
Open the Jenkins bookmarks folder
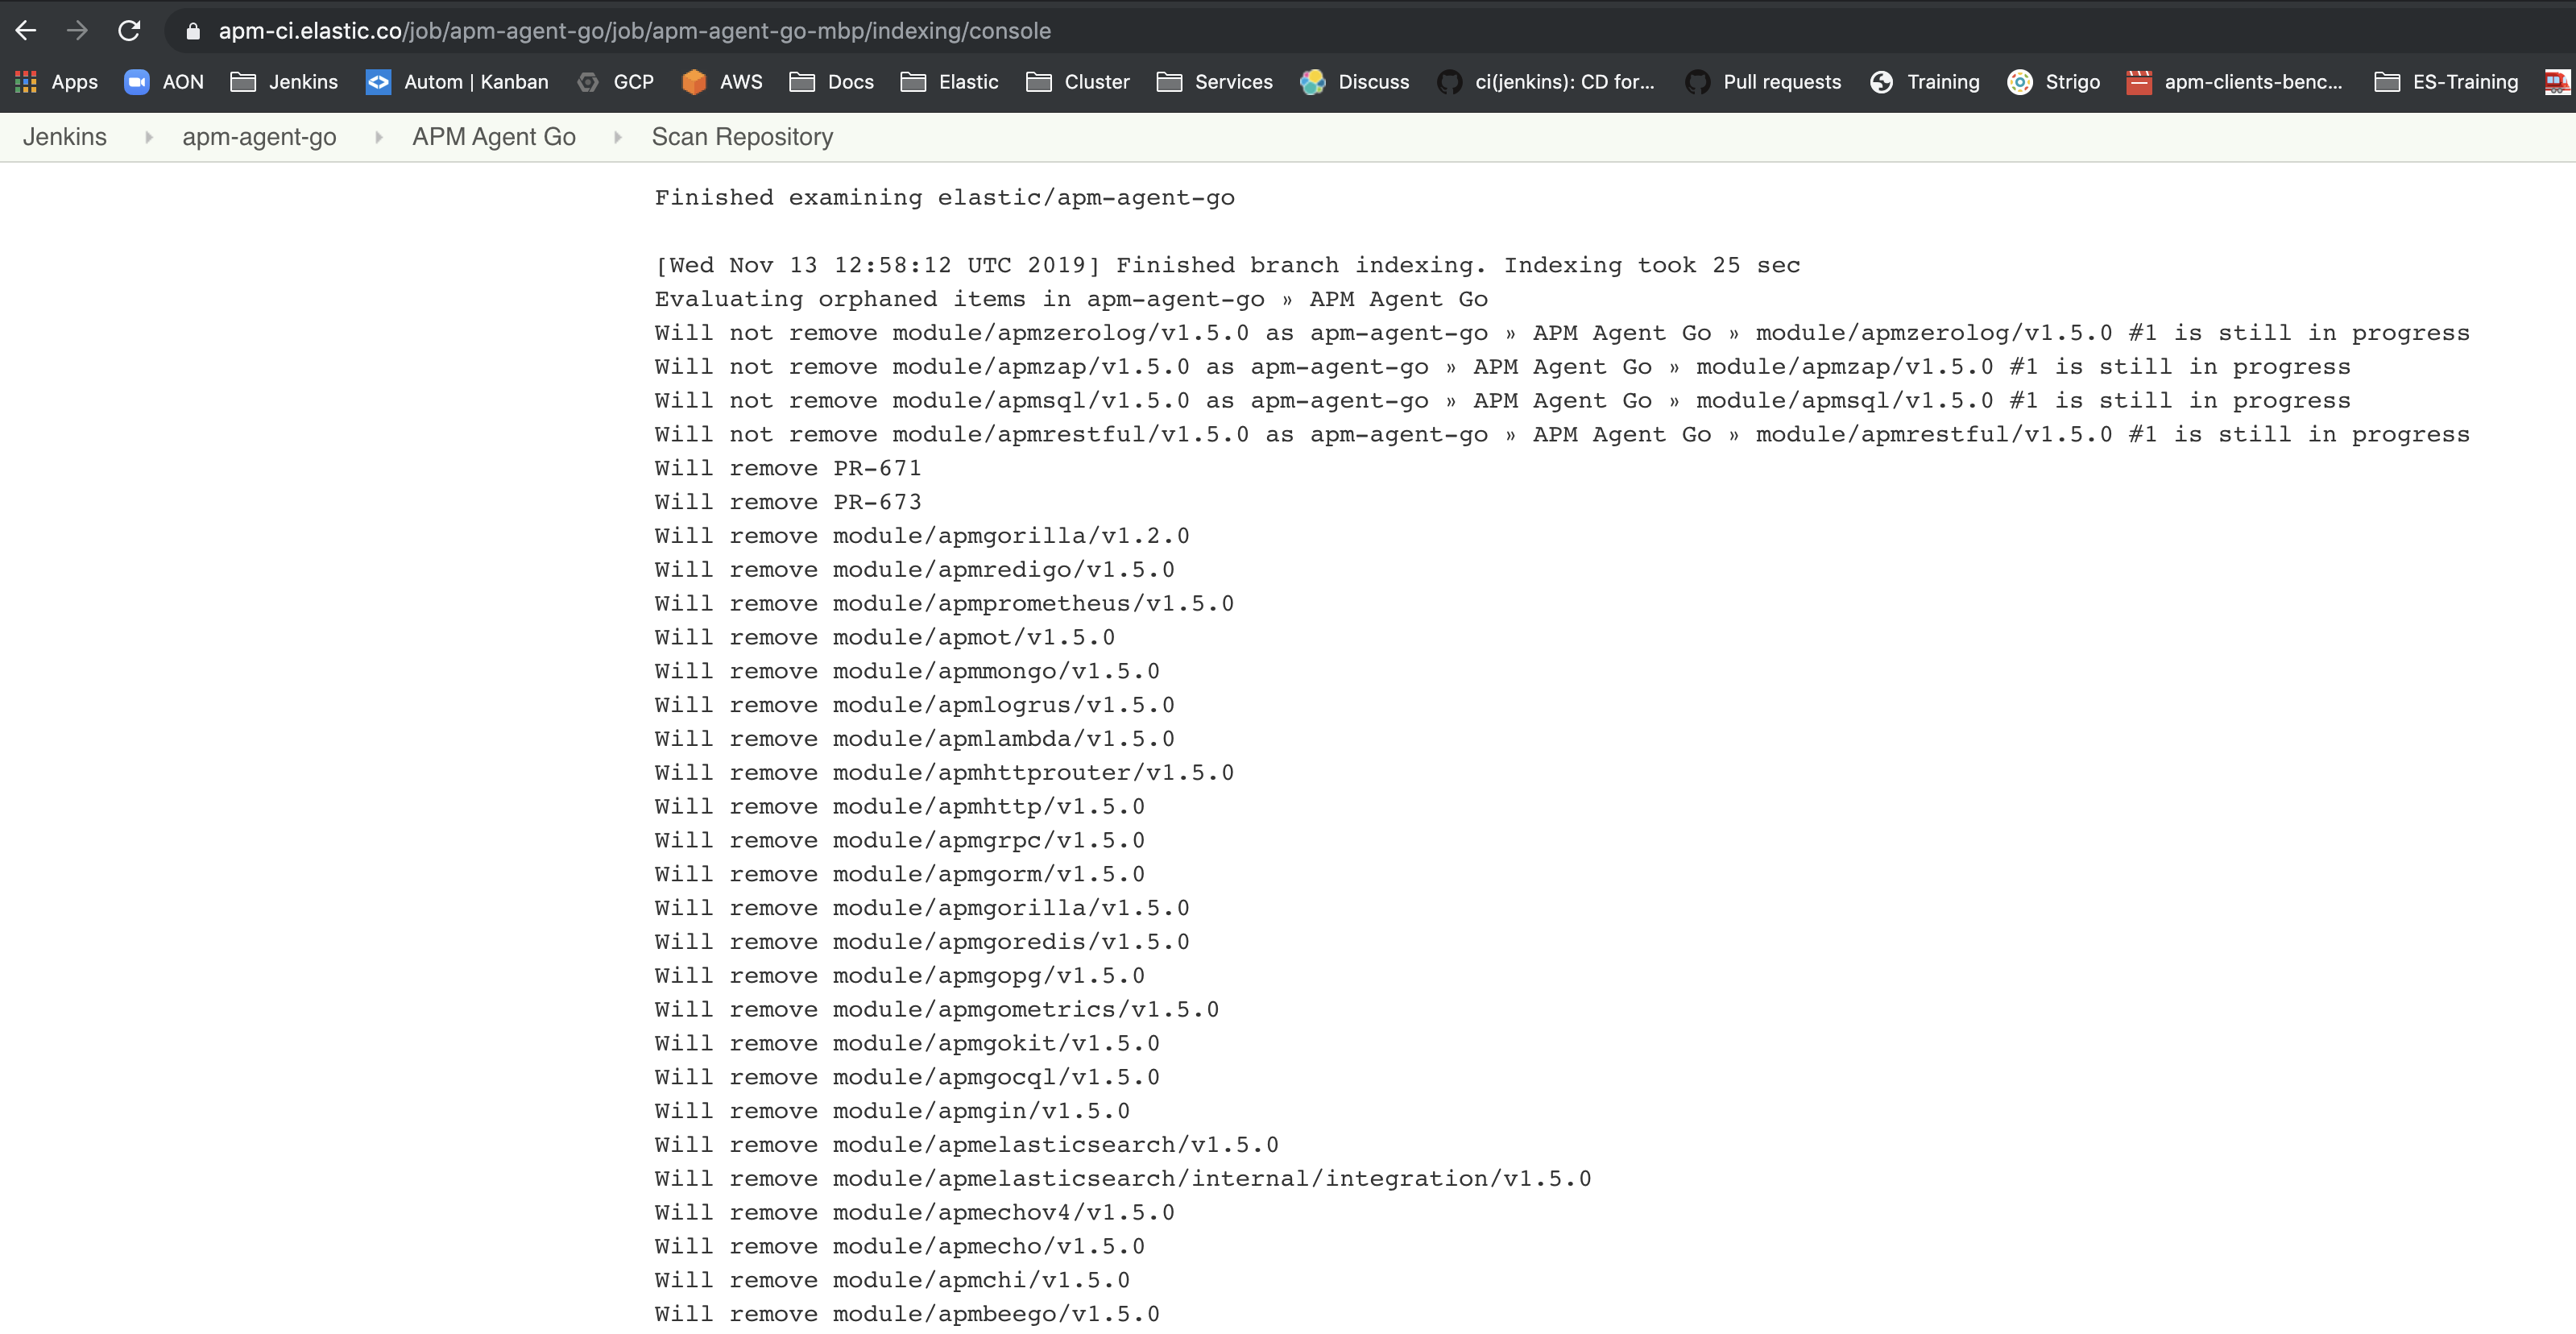click(285, 82)
